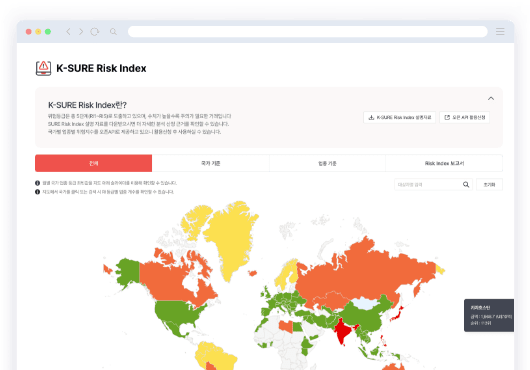Switch to the 국가 기준 tab

pyautogui.click(x=211, y=163)
